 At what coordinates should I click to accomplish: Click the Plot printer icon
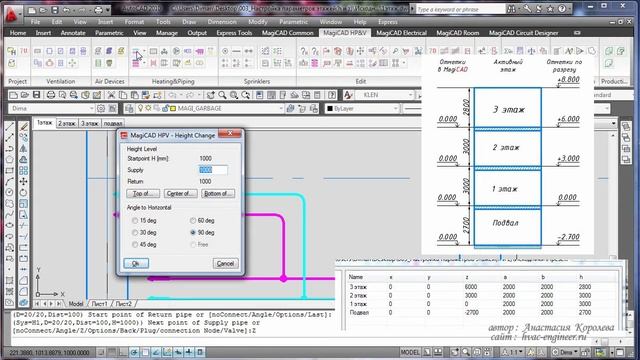pos(51,95)
